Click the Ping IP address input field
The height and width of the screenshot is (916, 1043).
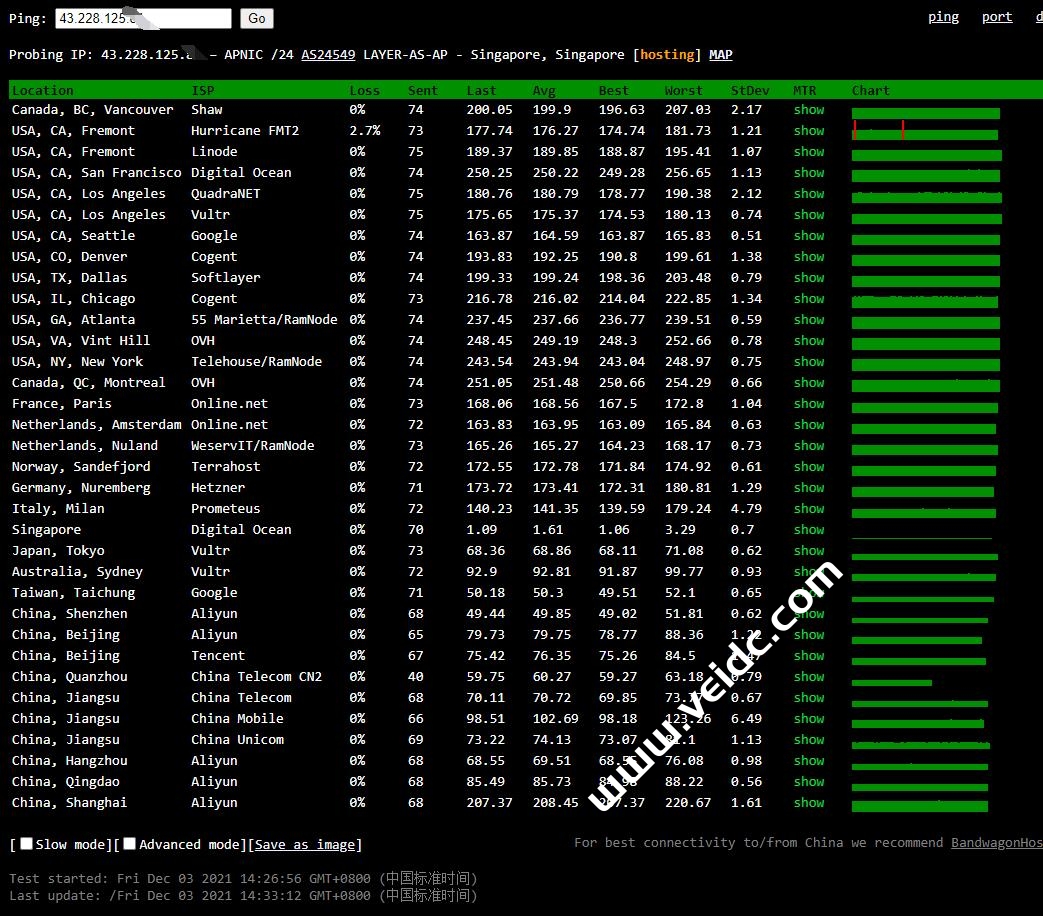(143, 18)
